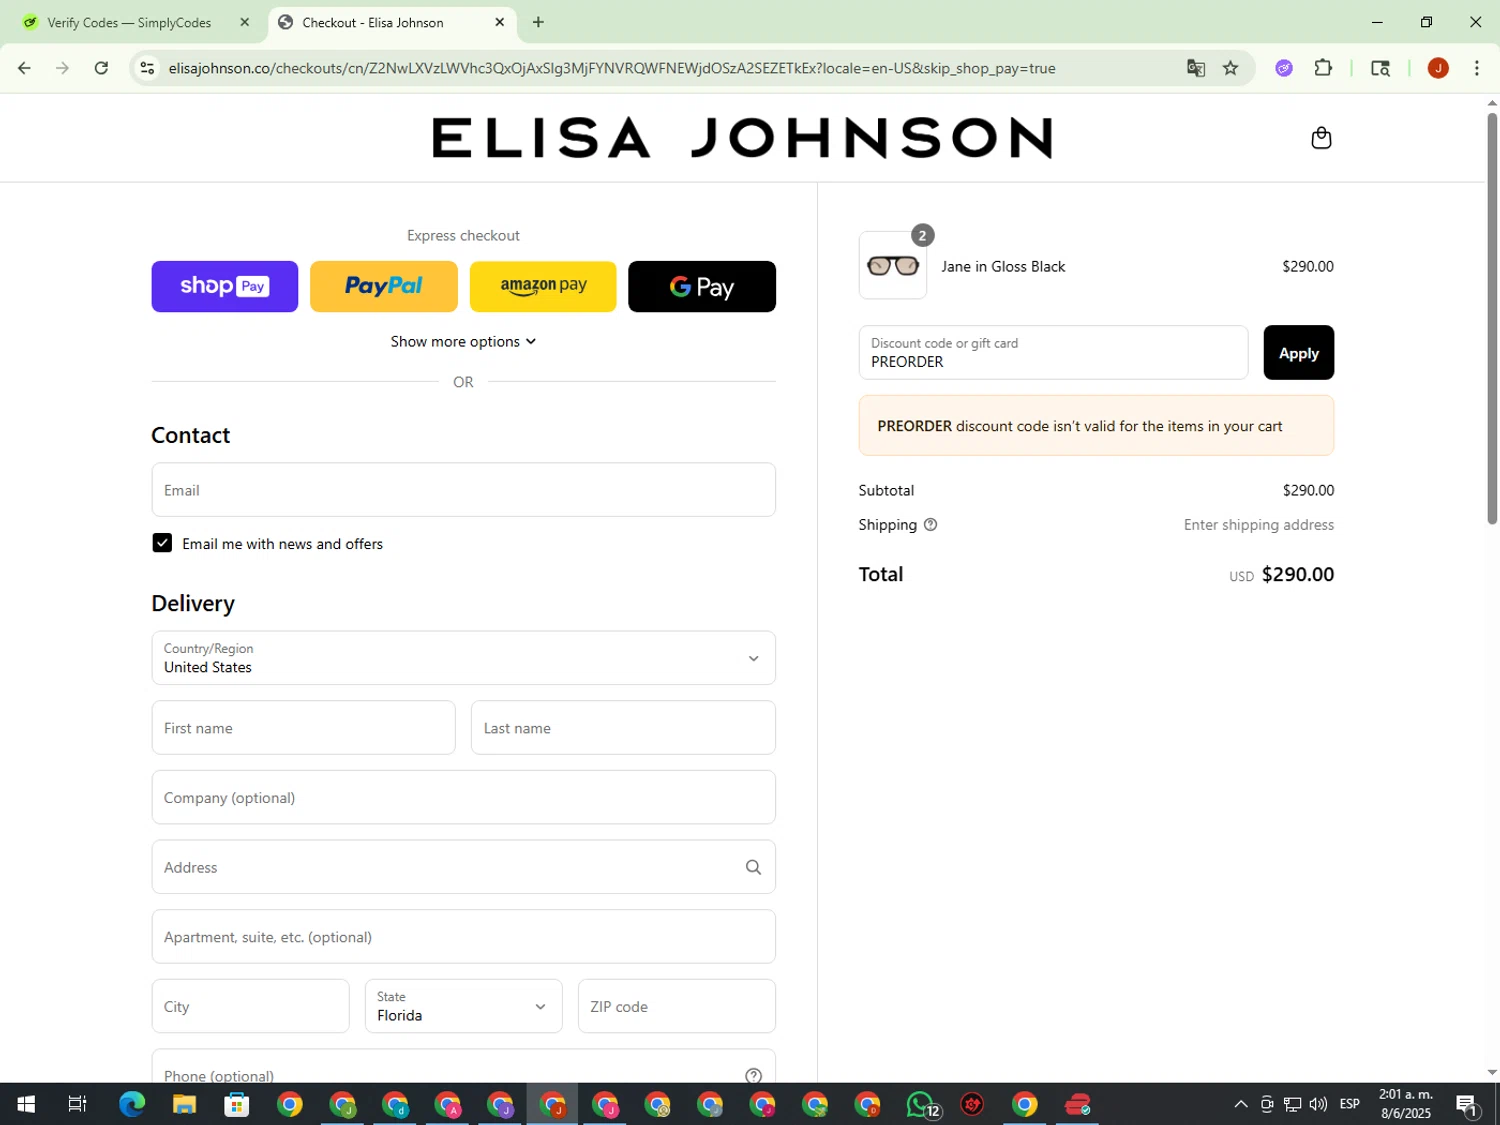The width and height of the screenshot is (1500, 1125).
Task: Click the First name field
Action: pyautogui.click(x=303, y=728)
